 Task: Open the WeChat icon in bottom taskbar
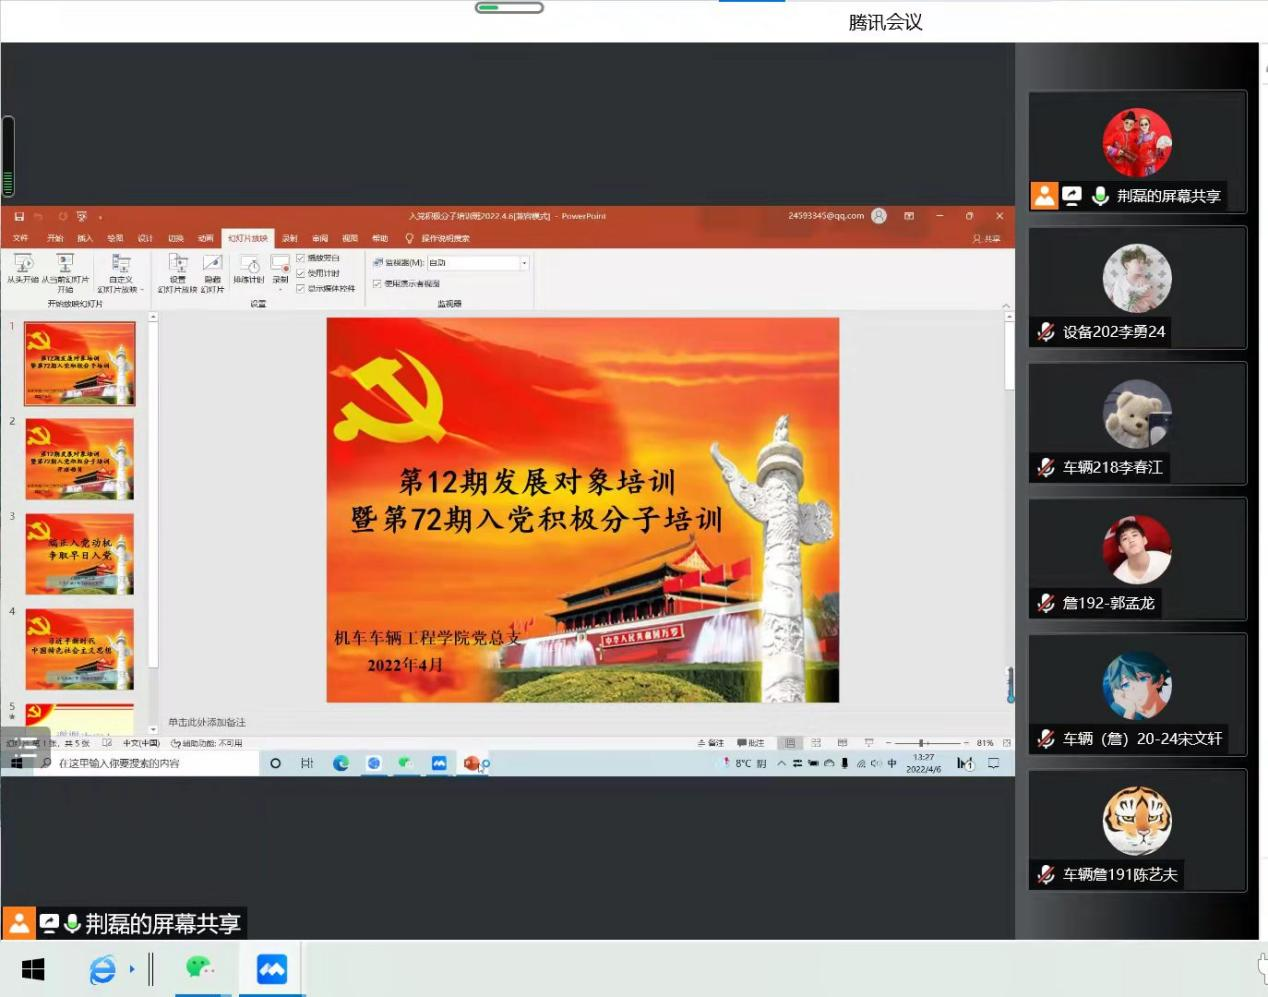coord(200,968)
